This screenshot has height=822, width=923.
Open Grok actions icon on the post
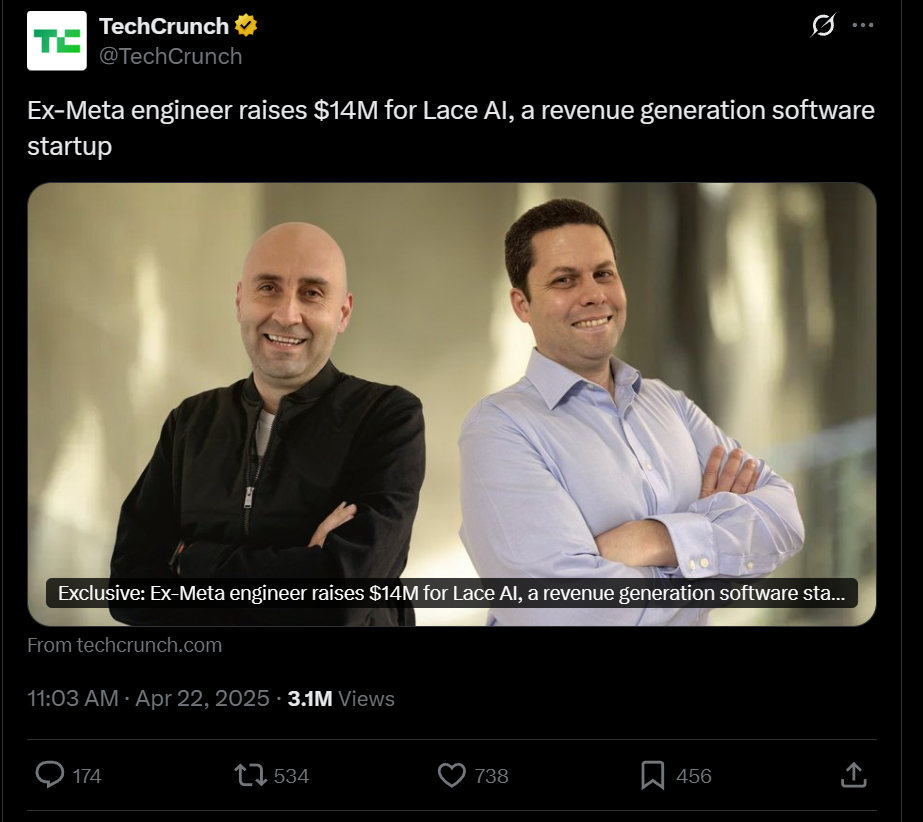pyautogui.click(x=822, y=26)
